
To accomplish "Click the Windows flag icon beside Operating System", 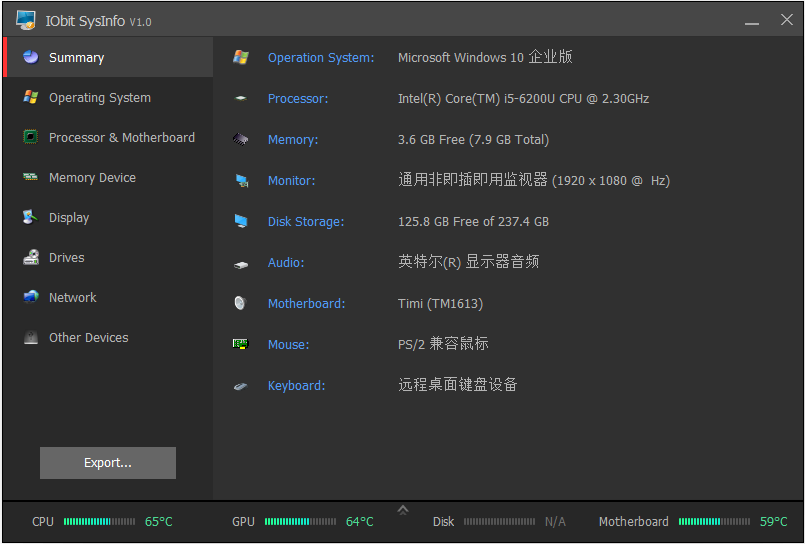I will [x=31, y=97].
